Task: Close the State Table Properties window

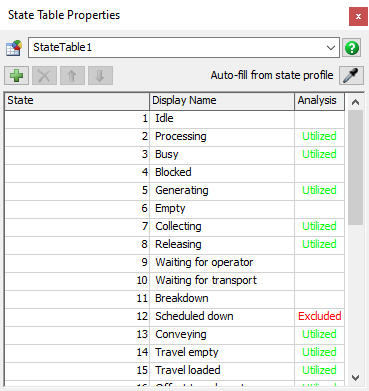Action: [358, 16]
